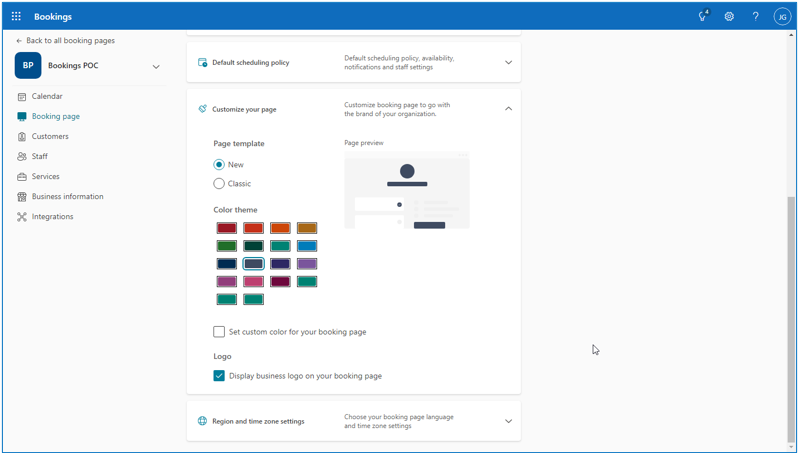Click the Staff icon in sidebar
800x453 pixels.
click(22, 157)
